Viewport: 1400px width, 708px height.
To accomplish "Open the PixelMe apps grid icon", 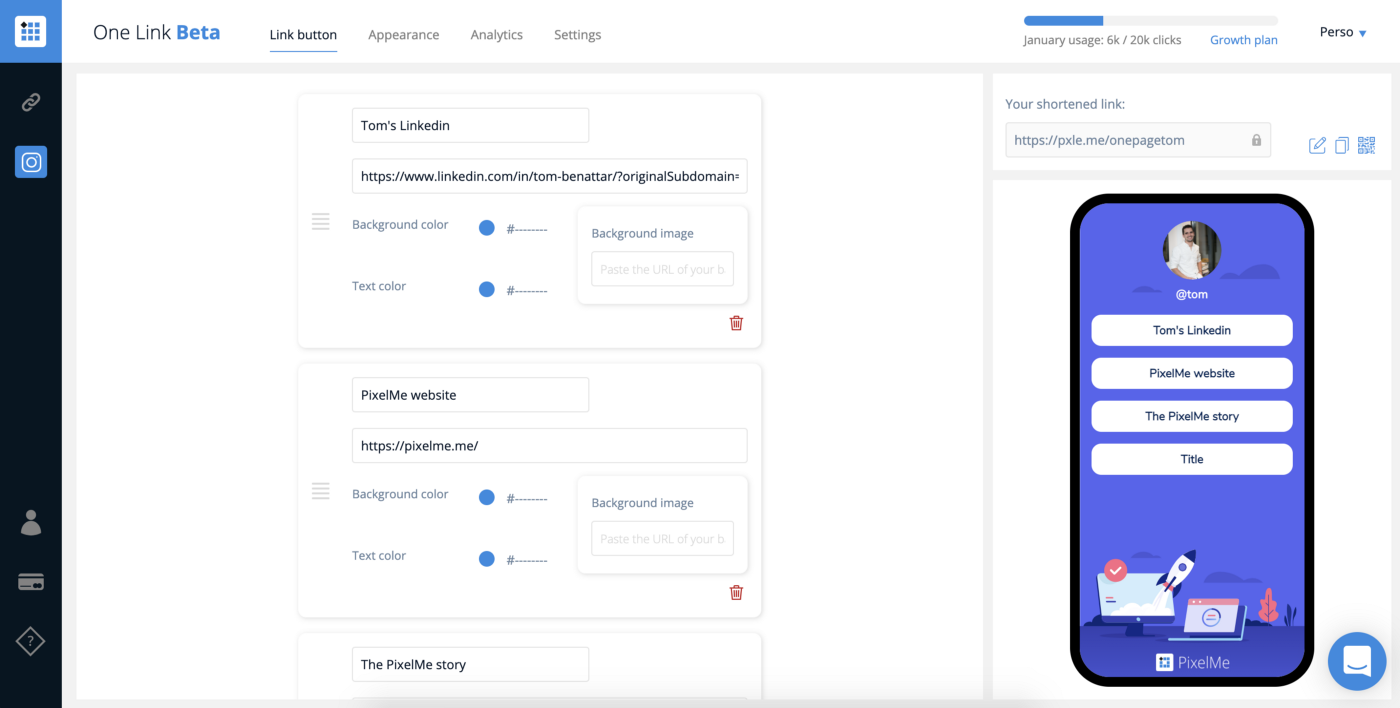I will [31, 31].
